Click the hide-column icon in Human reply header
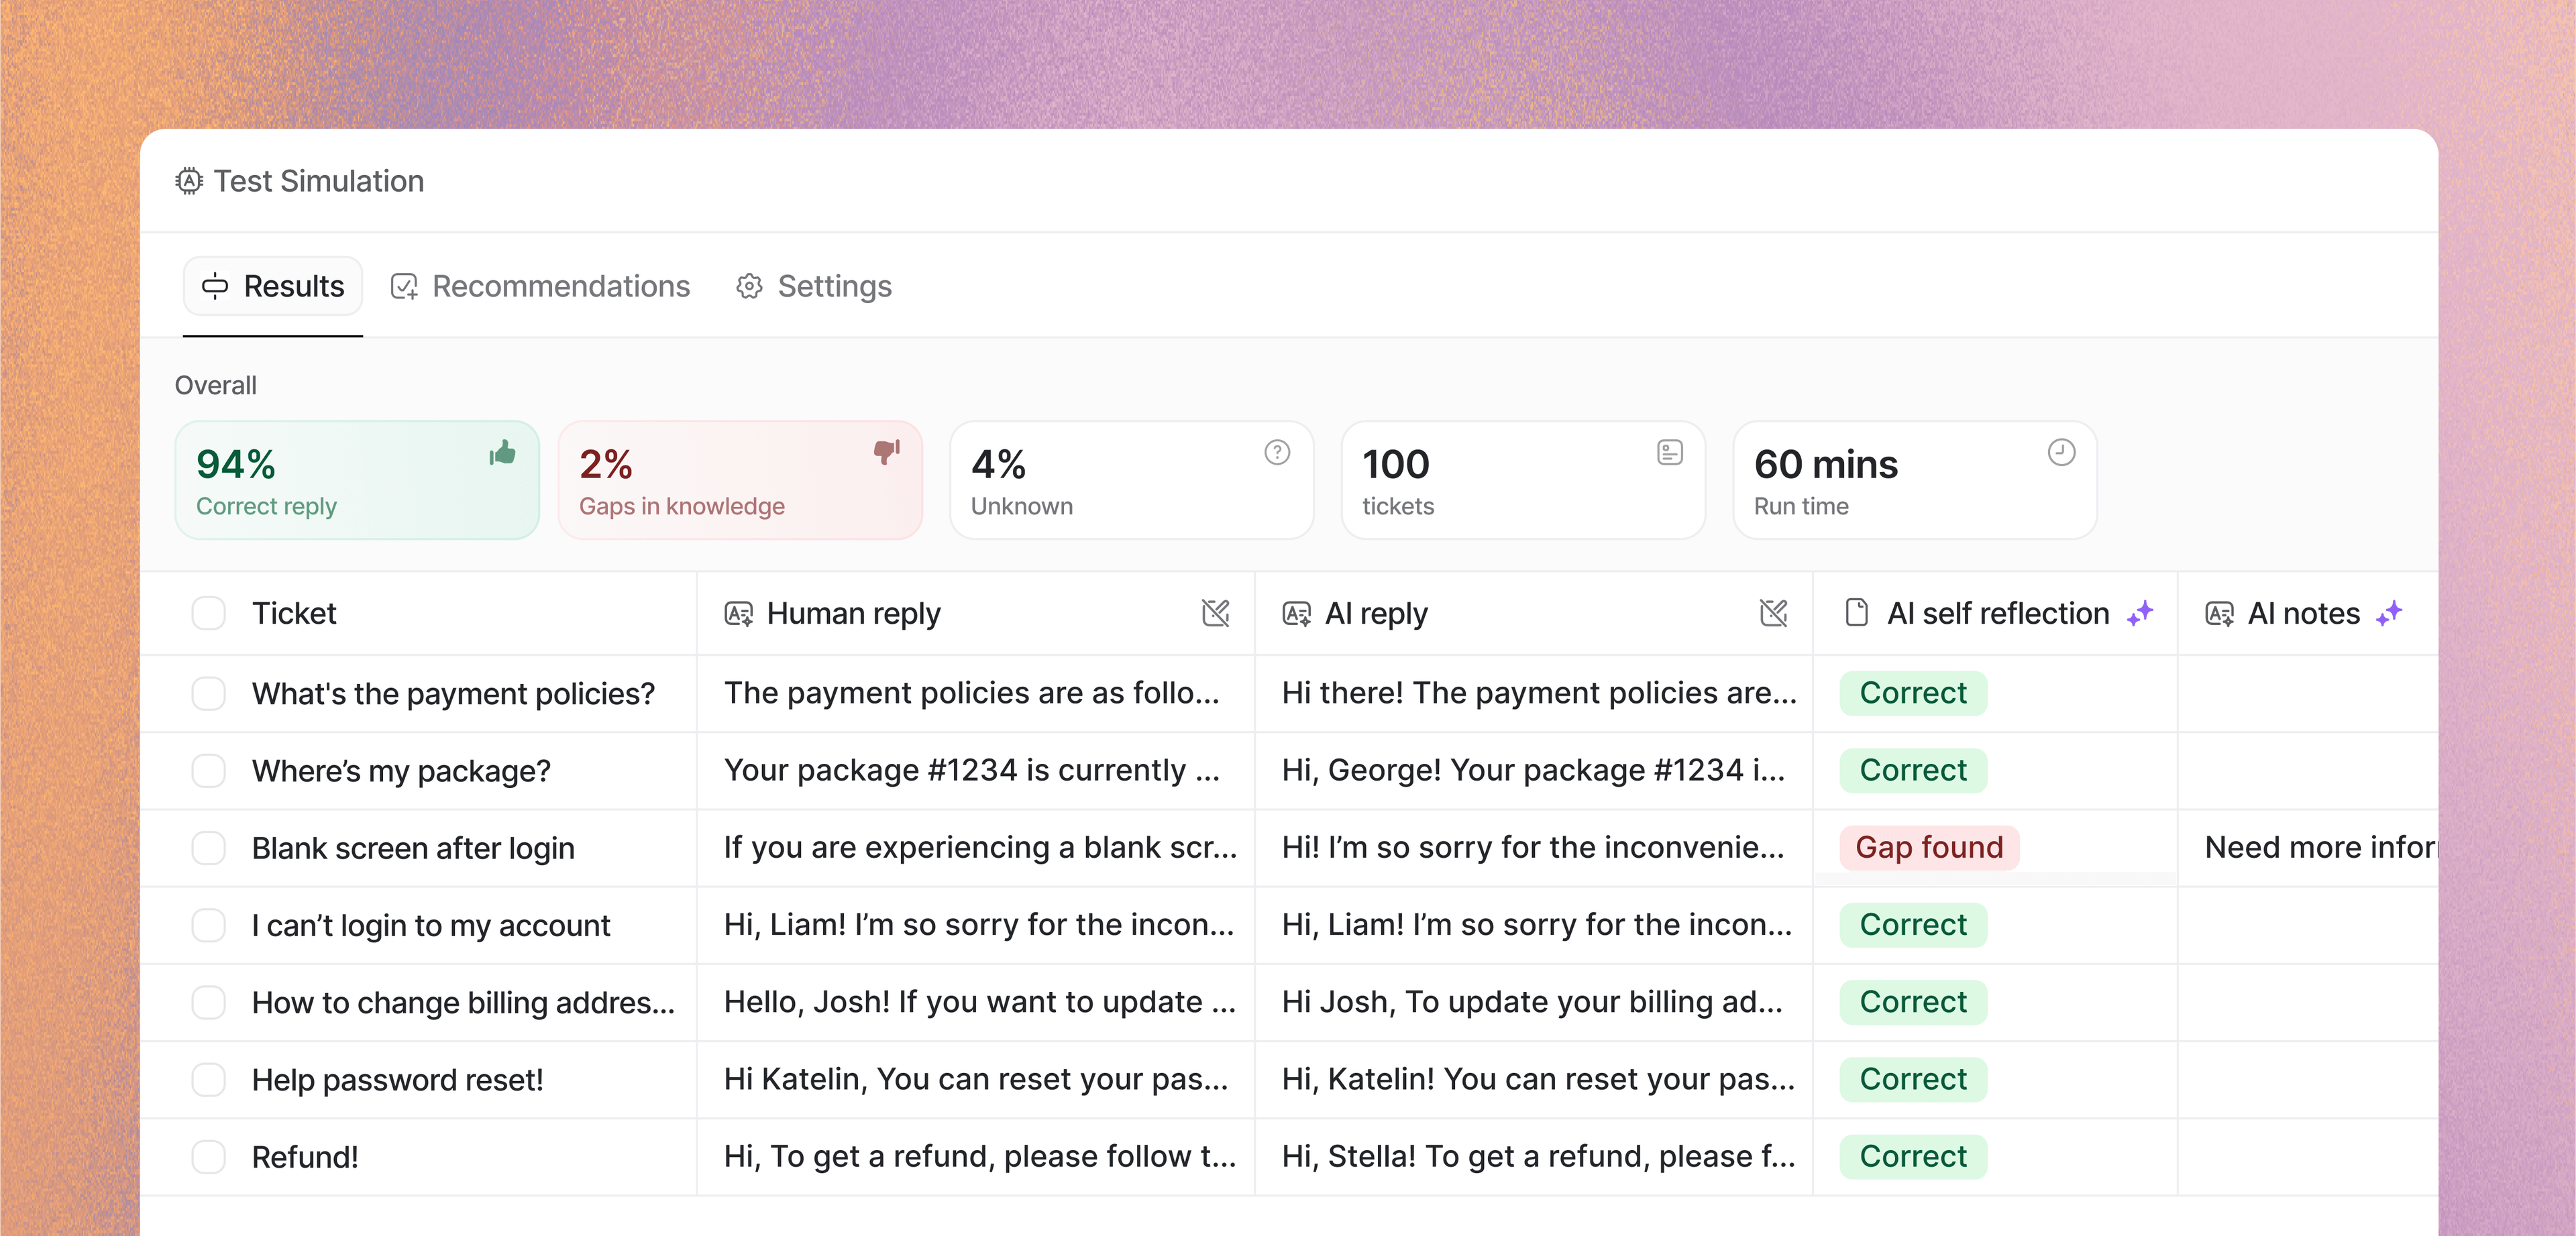This screenshot has width=2576, height=1236. [1215, 613]
